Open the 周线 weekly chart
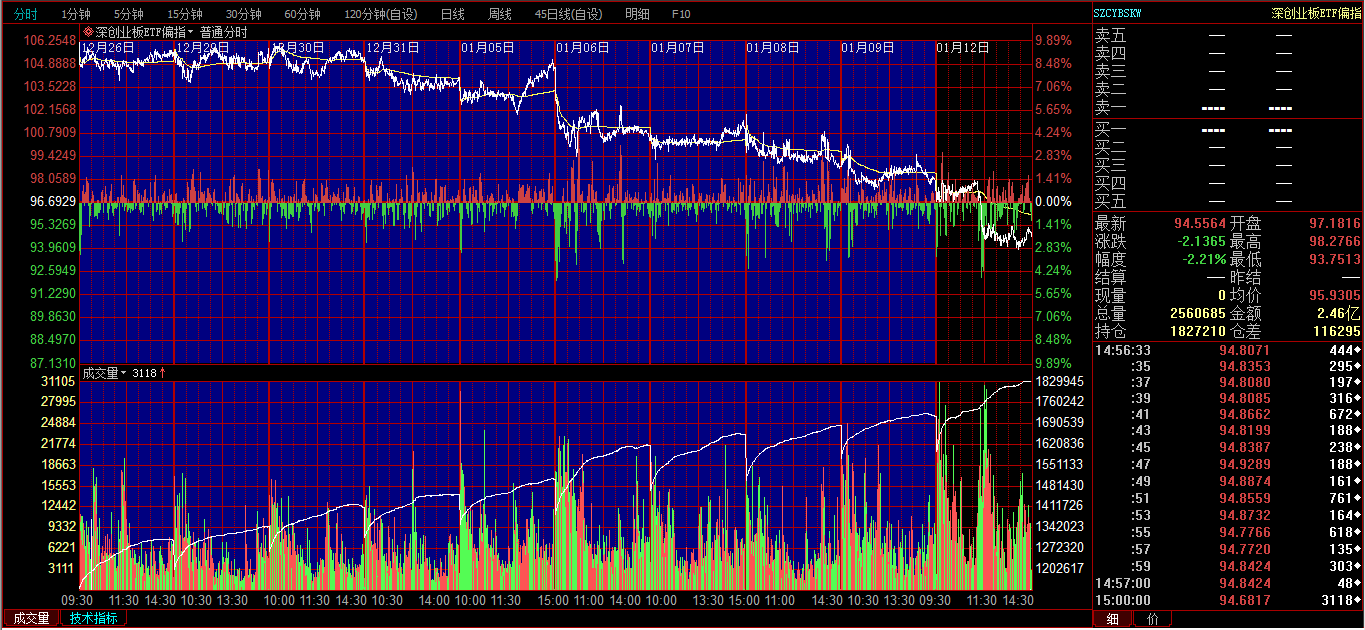1365x630 pixels. click(x=499, y=14)
